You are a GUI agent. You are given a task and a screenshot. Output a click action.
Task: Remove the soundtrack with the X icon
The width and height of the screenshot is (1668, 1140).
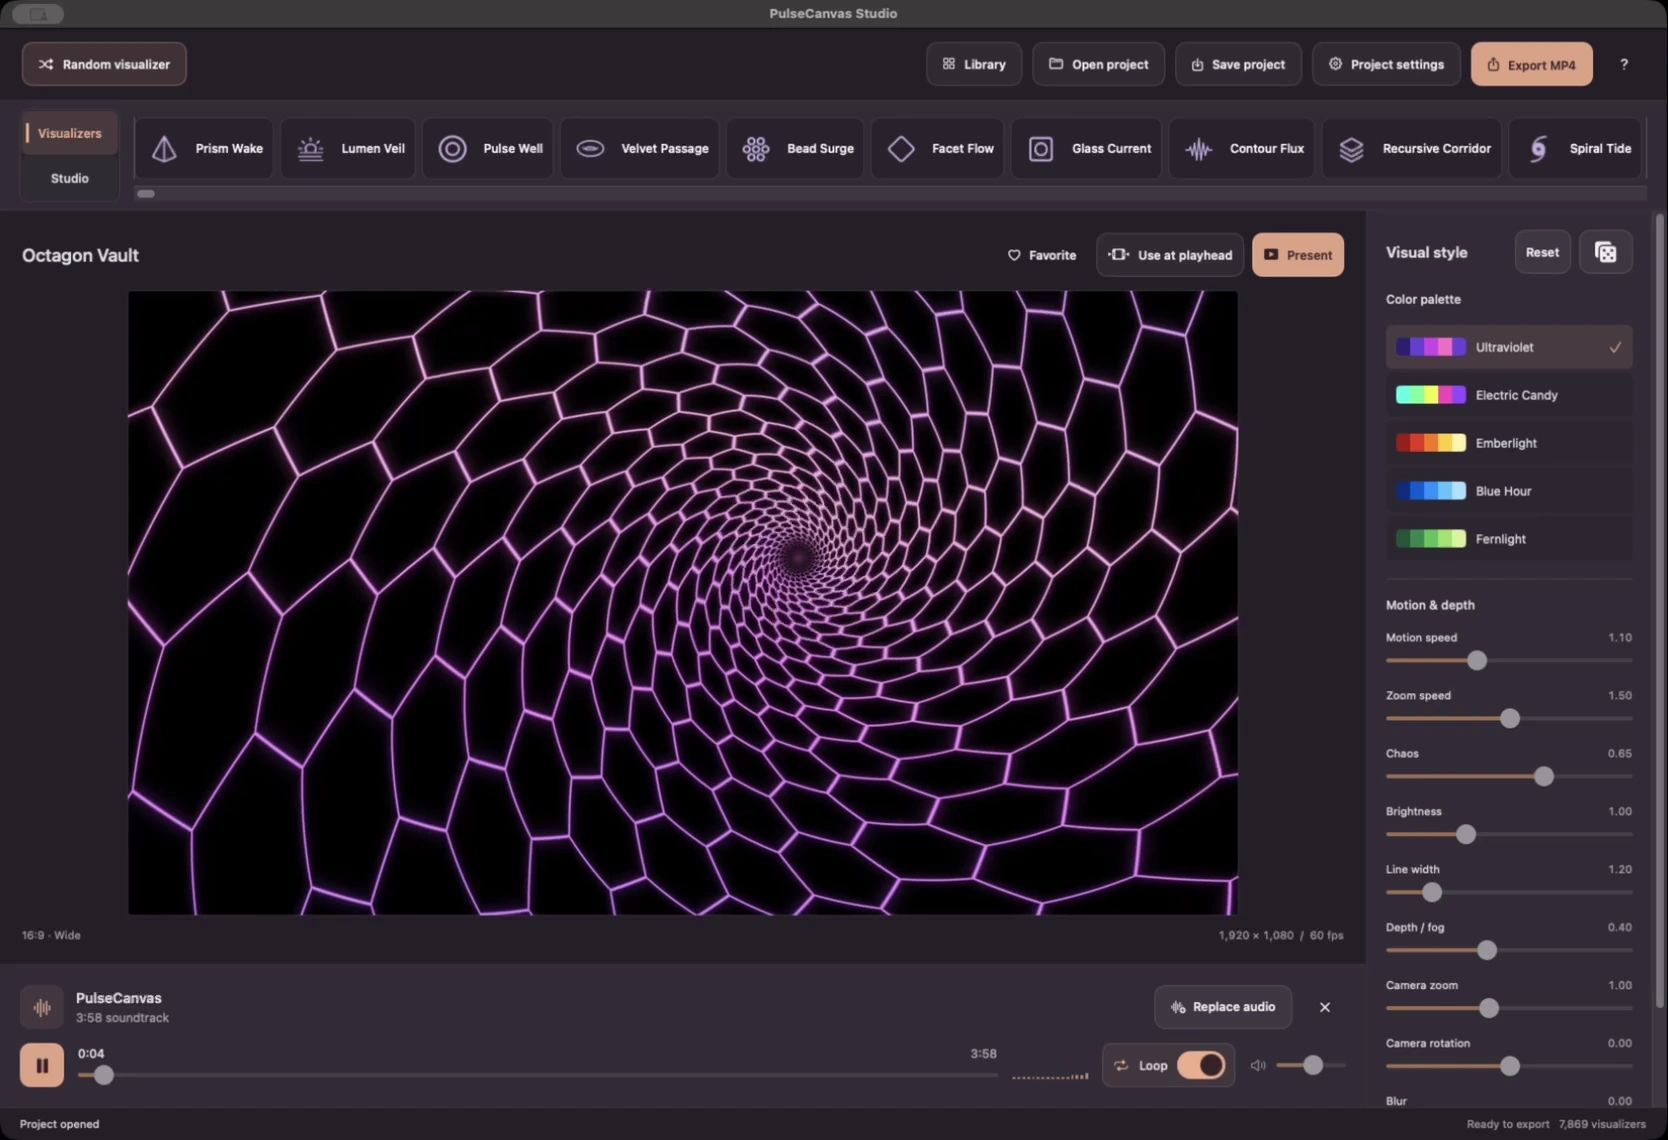(x=1325, y=1007)
